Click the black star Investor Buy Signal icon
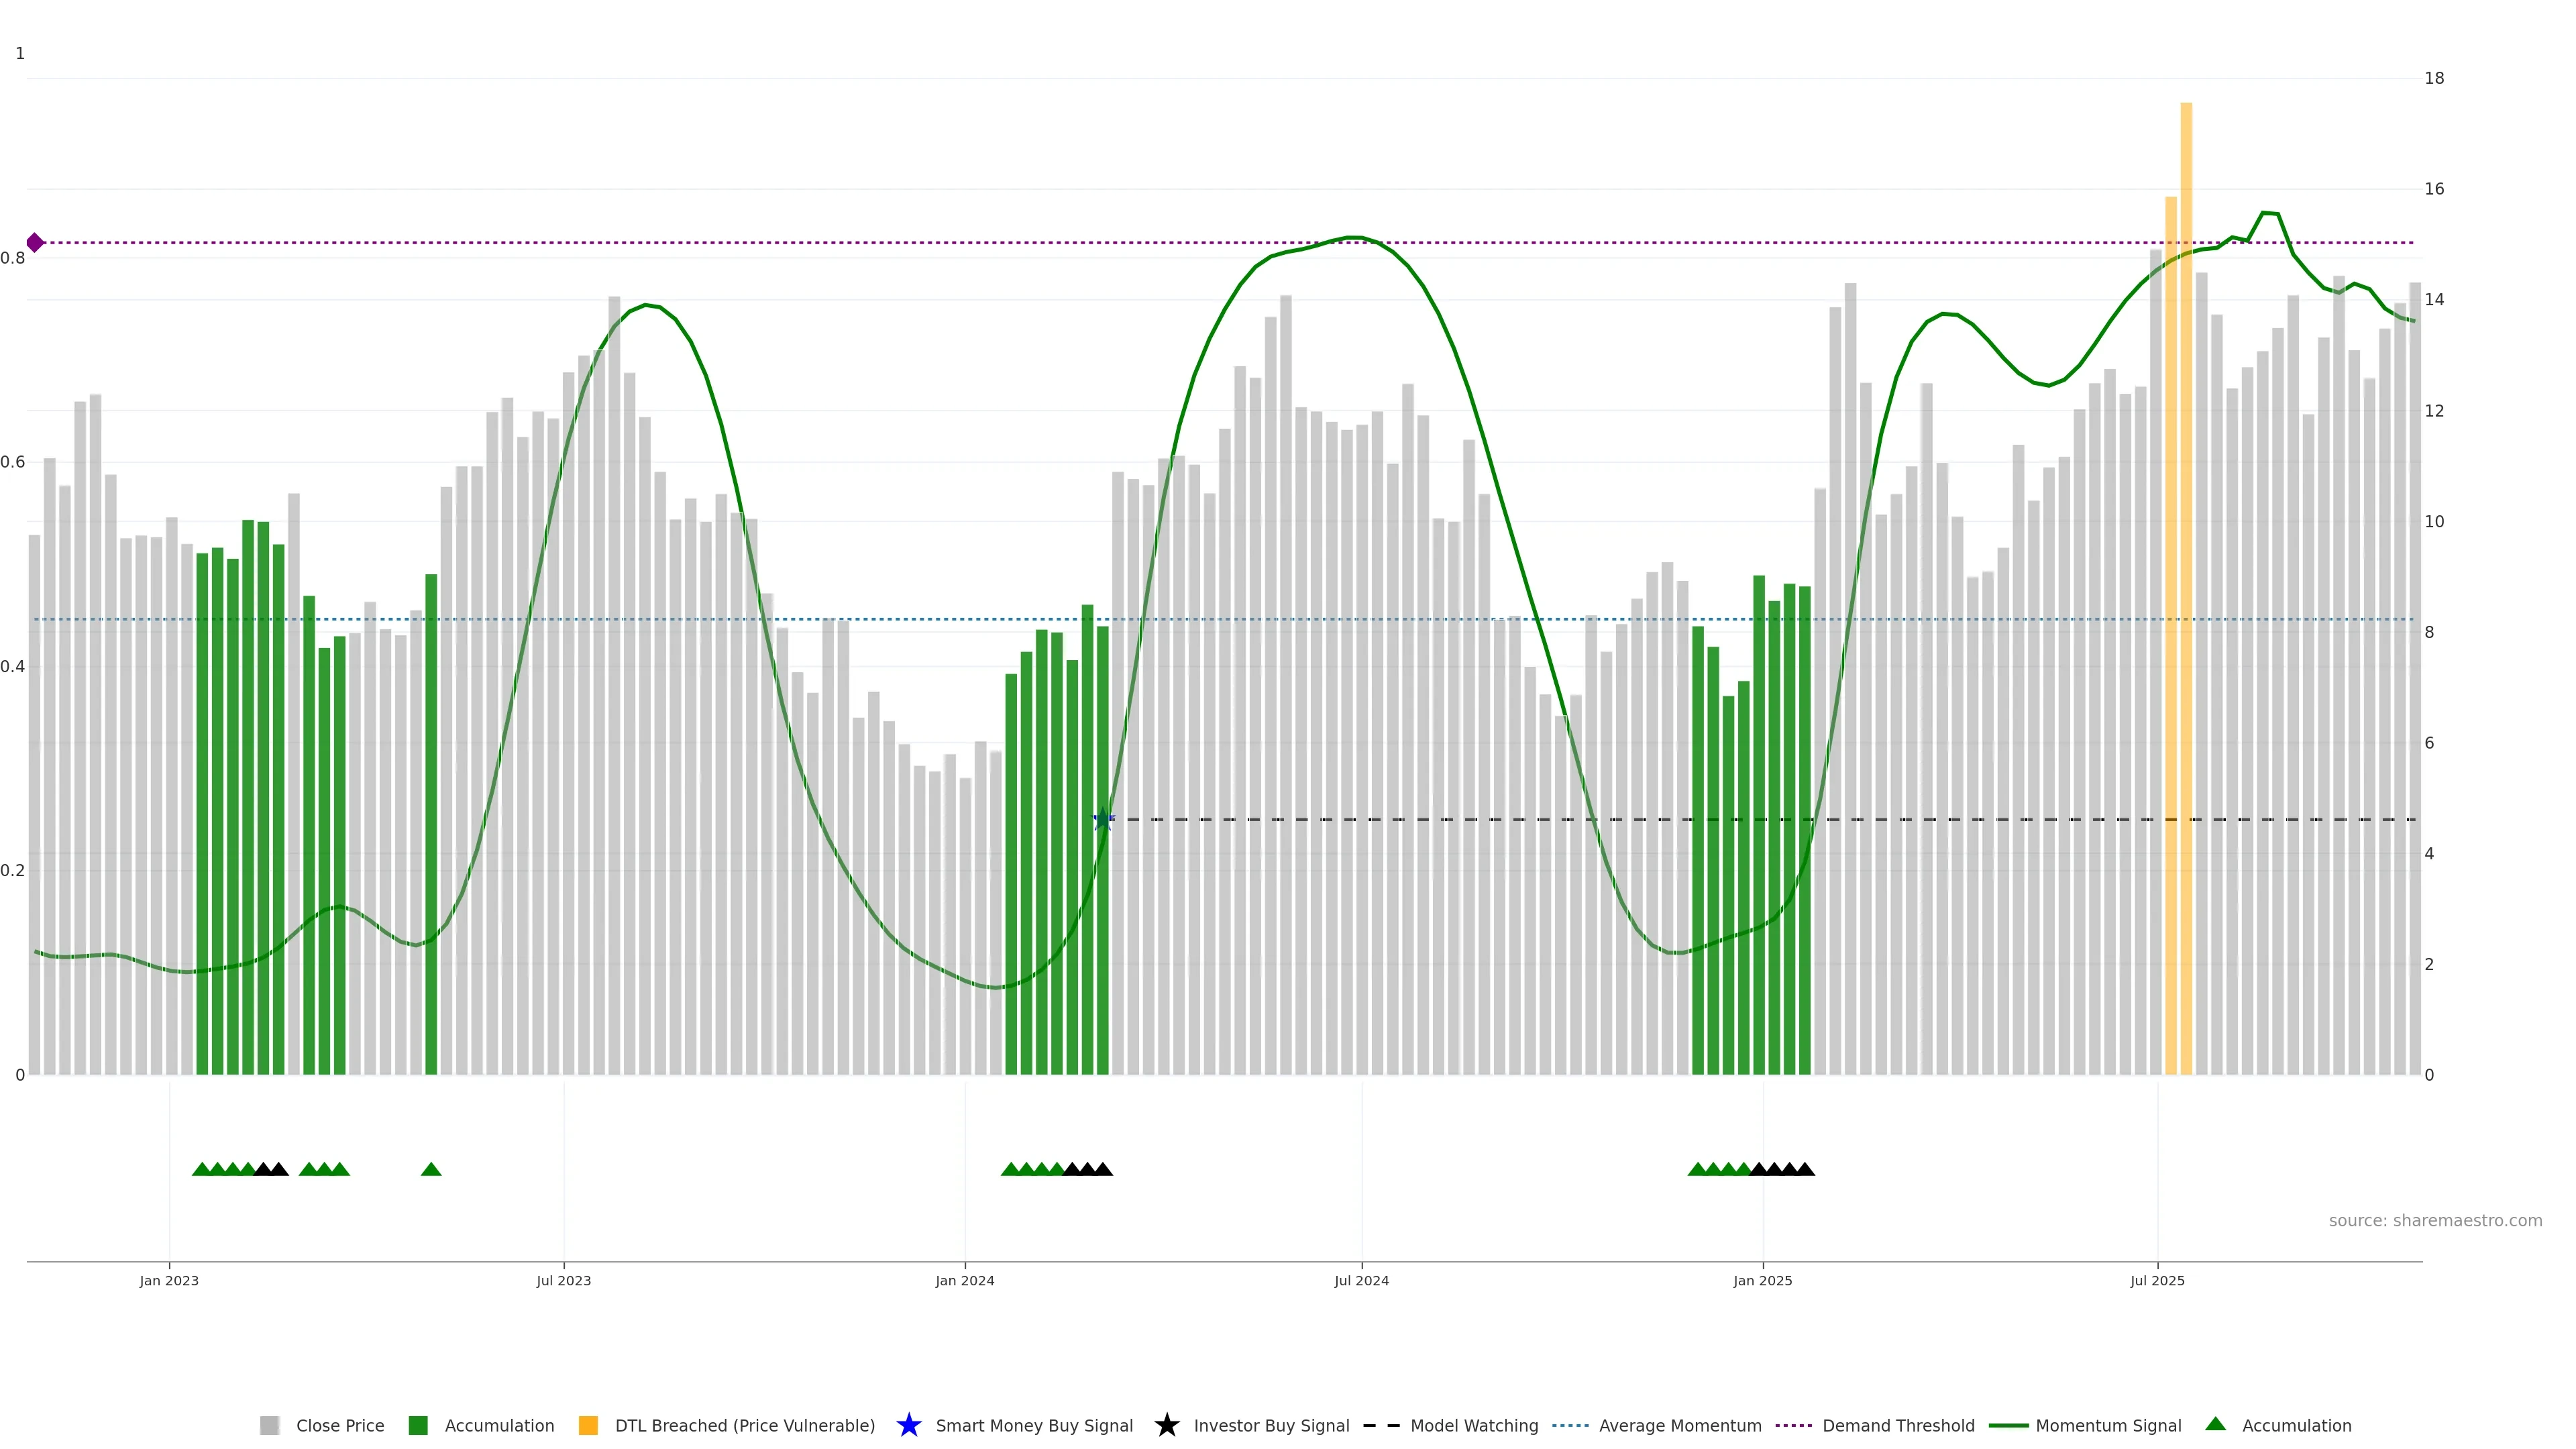 point(1166,1425)
